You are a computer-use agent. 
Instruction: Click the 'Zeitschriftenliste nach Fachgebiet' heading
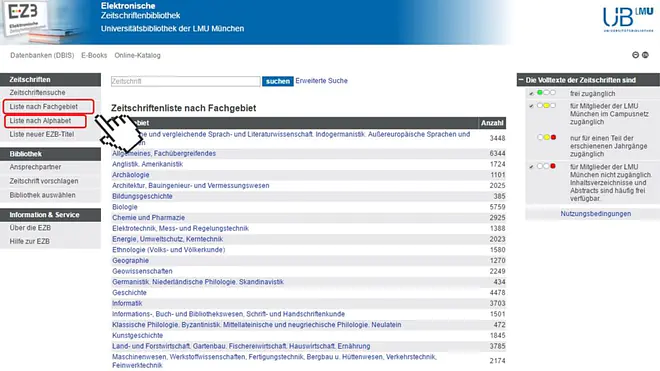tap(184, 108)
